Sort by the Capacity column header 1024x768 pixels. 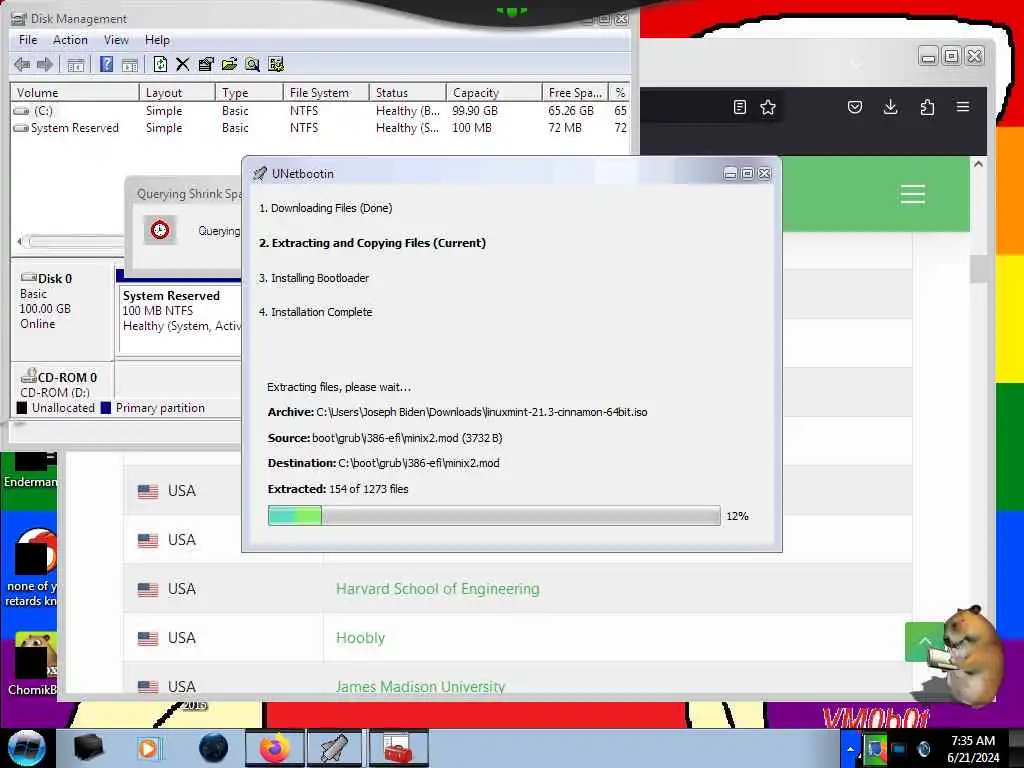pyautogui.click(x=494, y=93)
